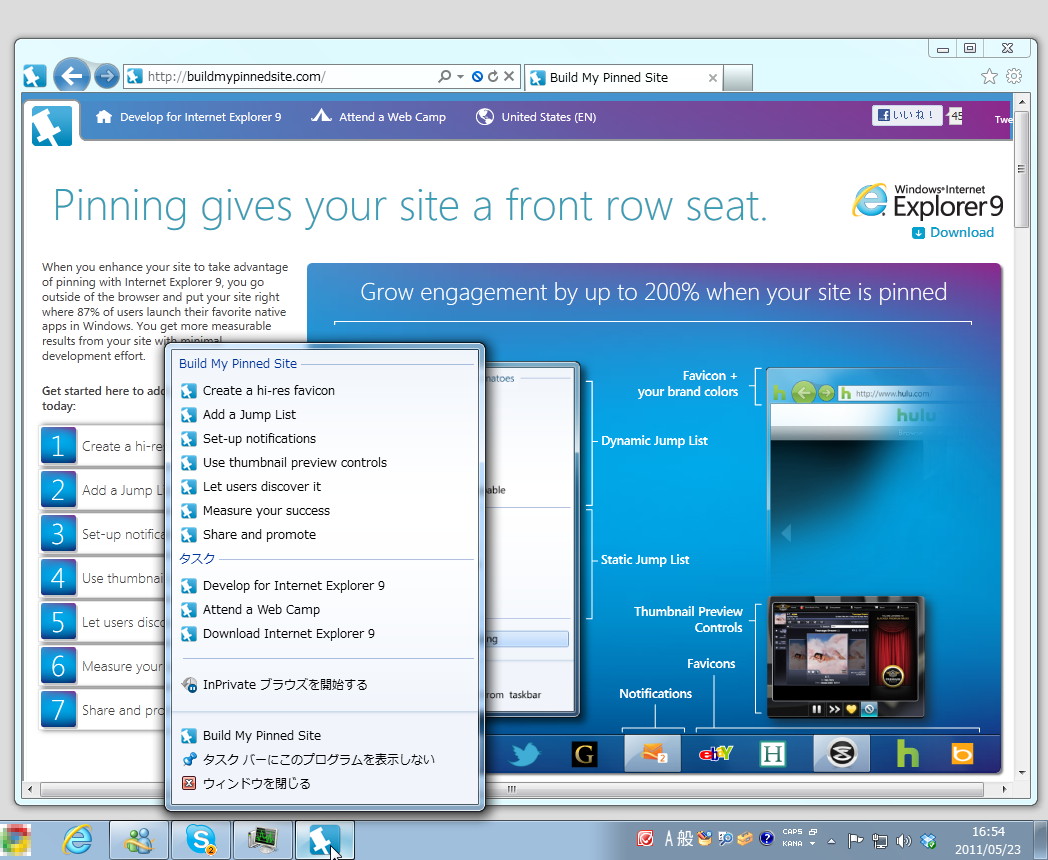1048x860 pixels.
Task: Close the Build My Pinned Site tab
Action: [x=712, y=78]
